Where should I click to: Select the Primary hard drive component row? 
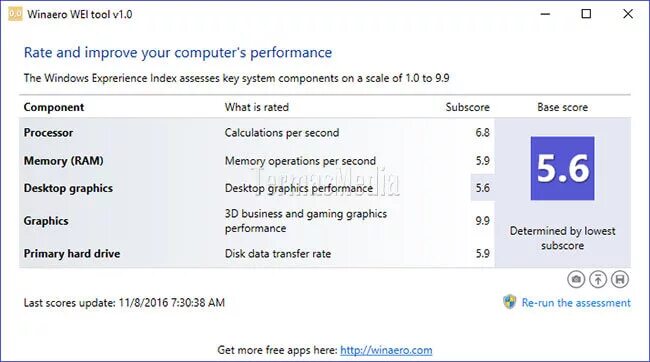[257, 253]
